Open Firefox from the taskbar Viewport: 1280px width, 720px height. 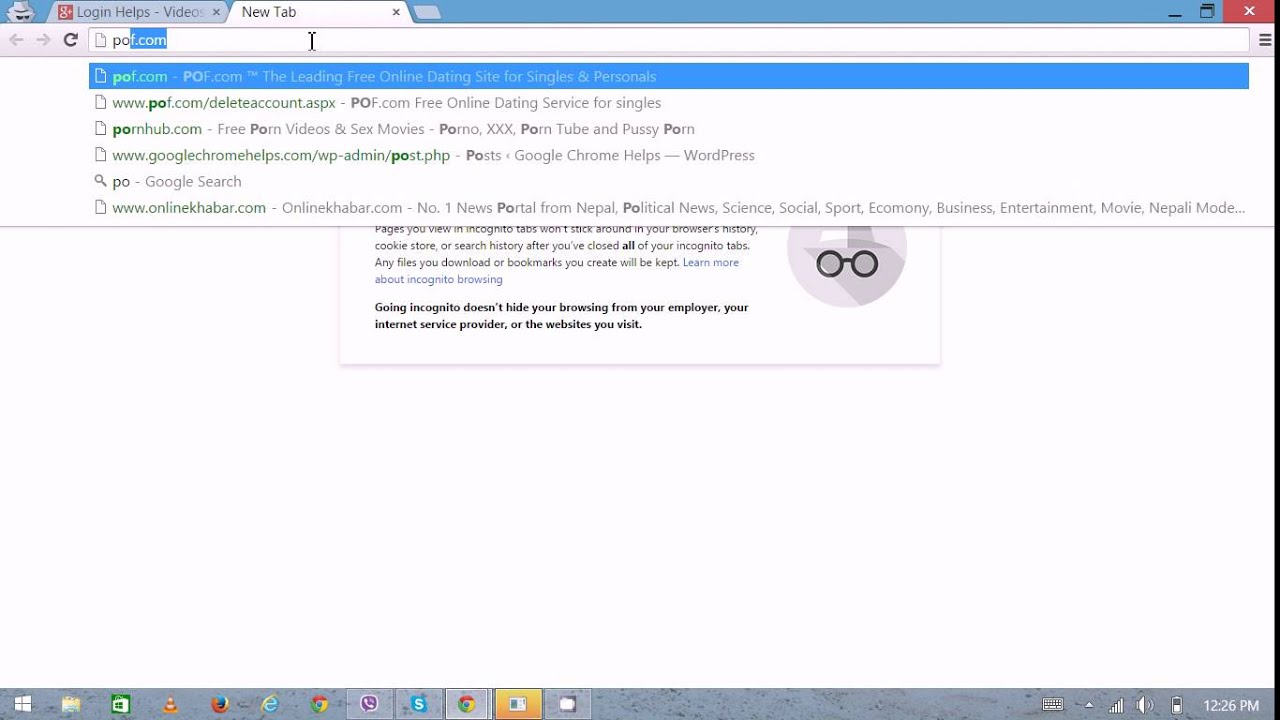(x=220, y=704)
